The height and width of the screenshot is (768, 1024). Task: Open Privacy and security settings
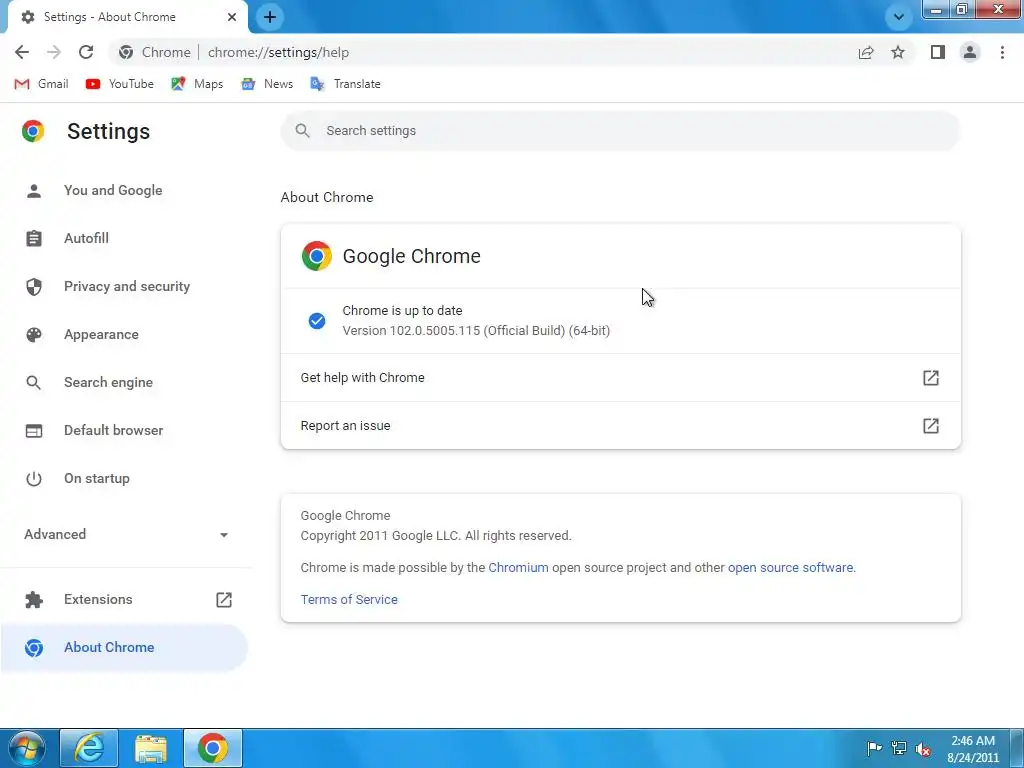coord(124,286)
